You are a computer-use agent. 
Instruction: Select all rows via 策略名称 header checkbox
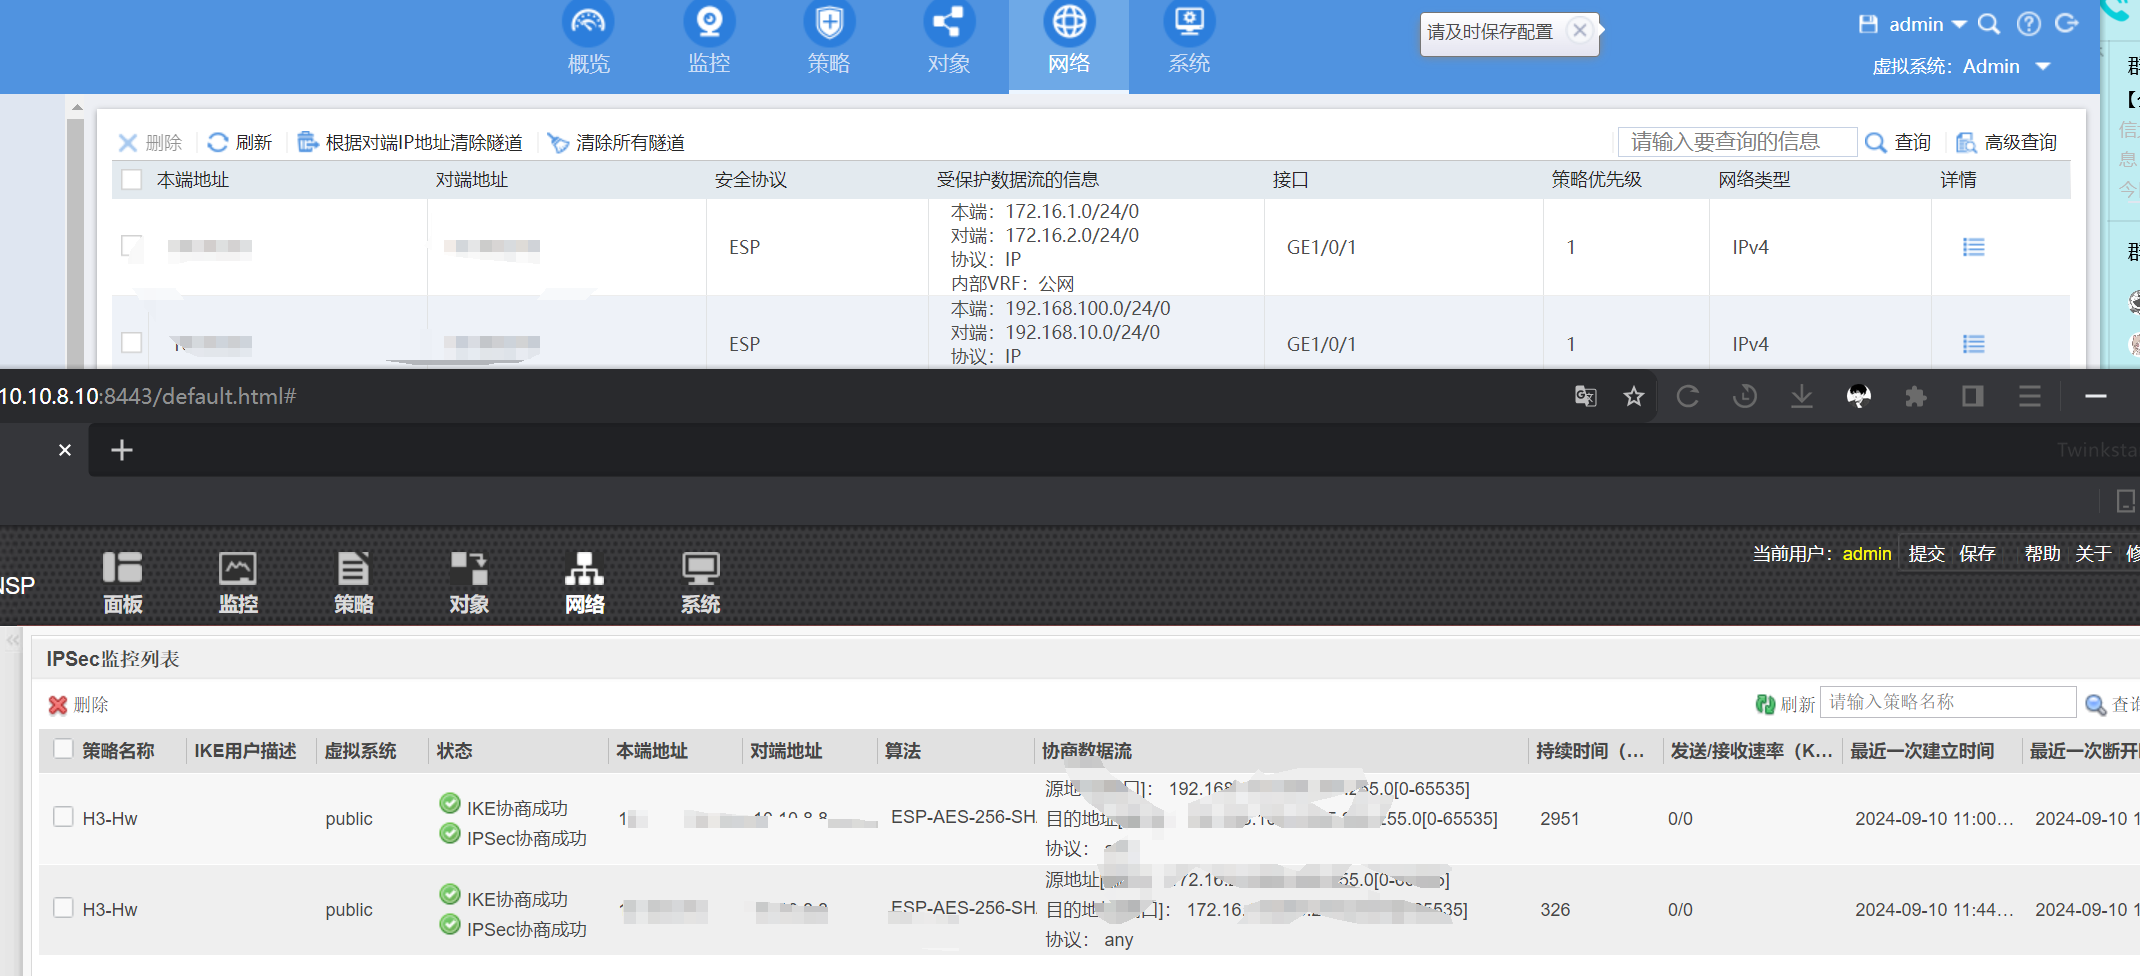(x=63, y=749)
